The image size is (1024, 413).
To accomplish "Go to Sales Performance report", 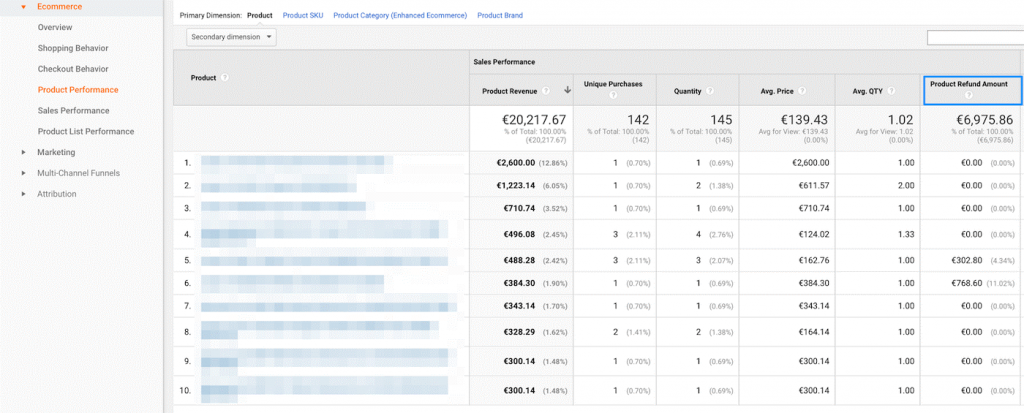I will (x=73, y=110).
